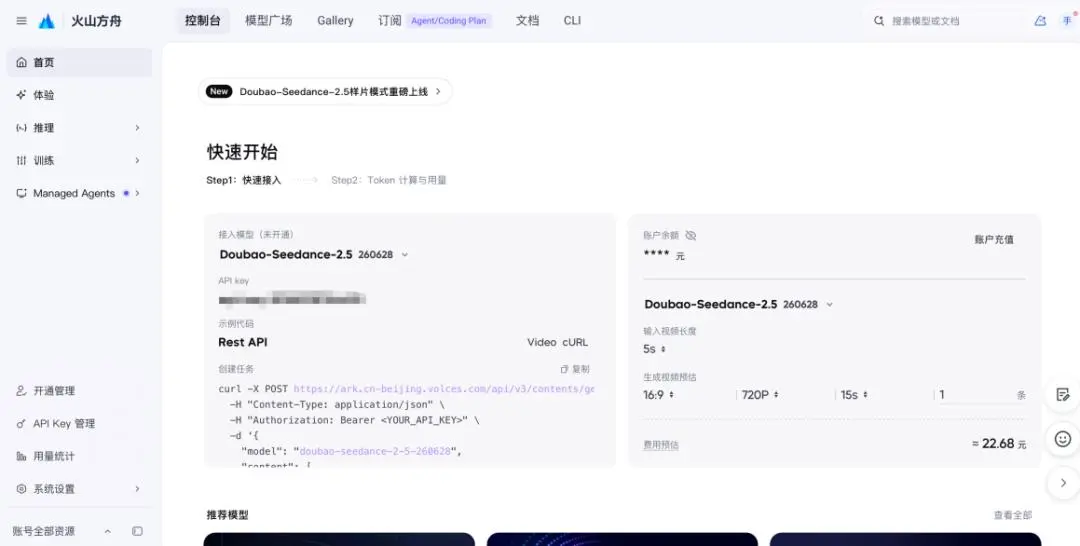1080x546 pixels.
Task: Click doubao-seedance-2-5-260628 model string
Action: [375, 452]
